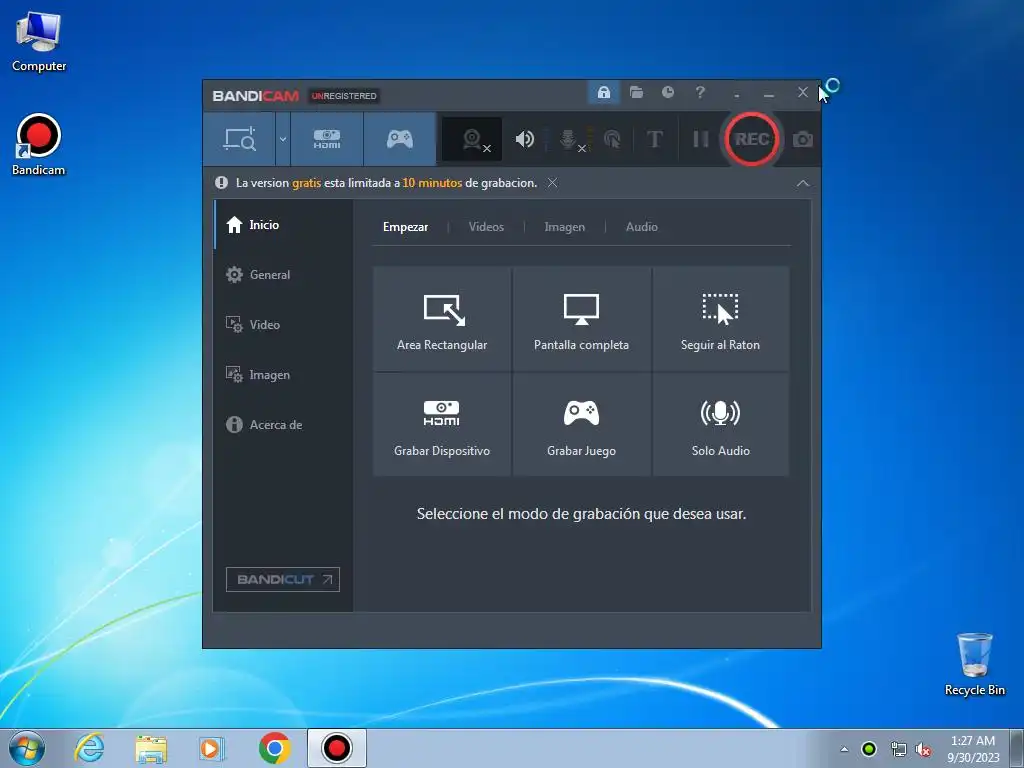Open the text overlay T icon
Image resolution: width=1024 pixels, height=768 pixels.
(654, 139)
